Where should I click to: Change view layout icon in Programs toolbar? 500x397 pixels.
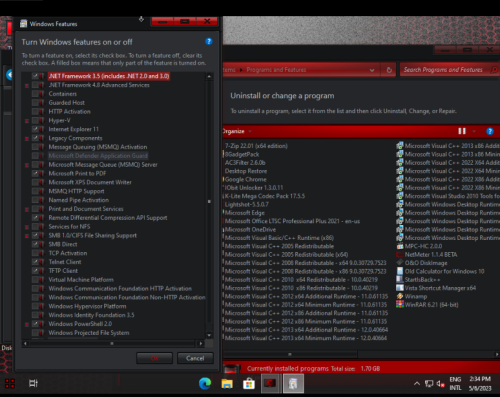tap(462, 131)
